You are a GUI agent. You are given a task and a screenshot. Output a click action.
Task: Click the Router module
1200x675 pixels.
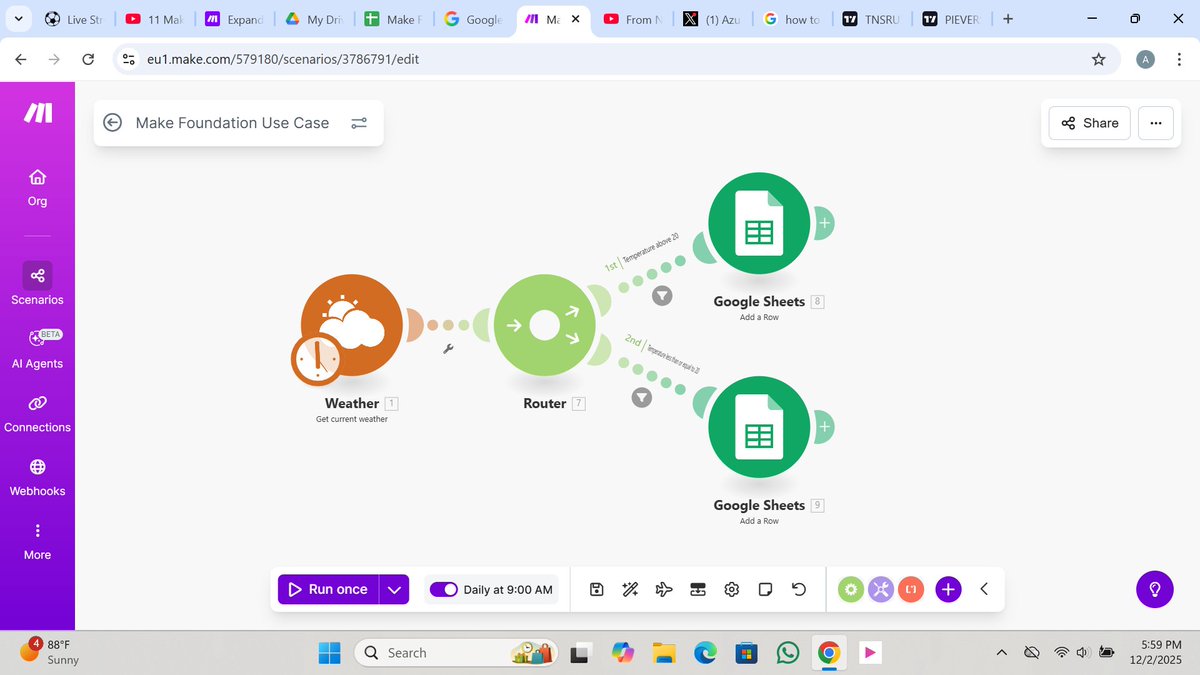(545, 326)
